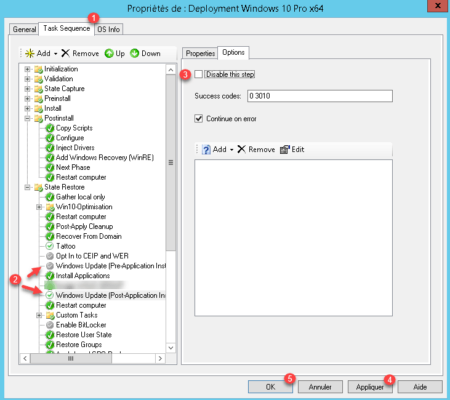This screenshot has height=400, width=450.
Task: Click the Add question-mark icon in conditions toolbar
Action: click(x=206, y=149)
